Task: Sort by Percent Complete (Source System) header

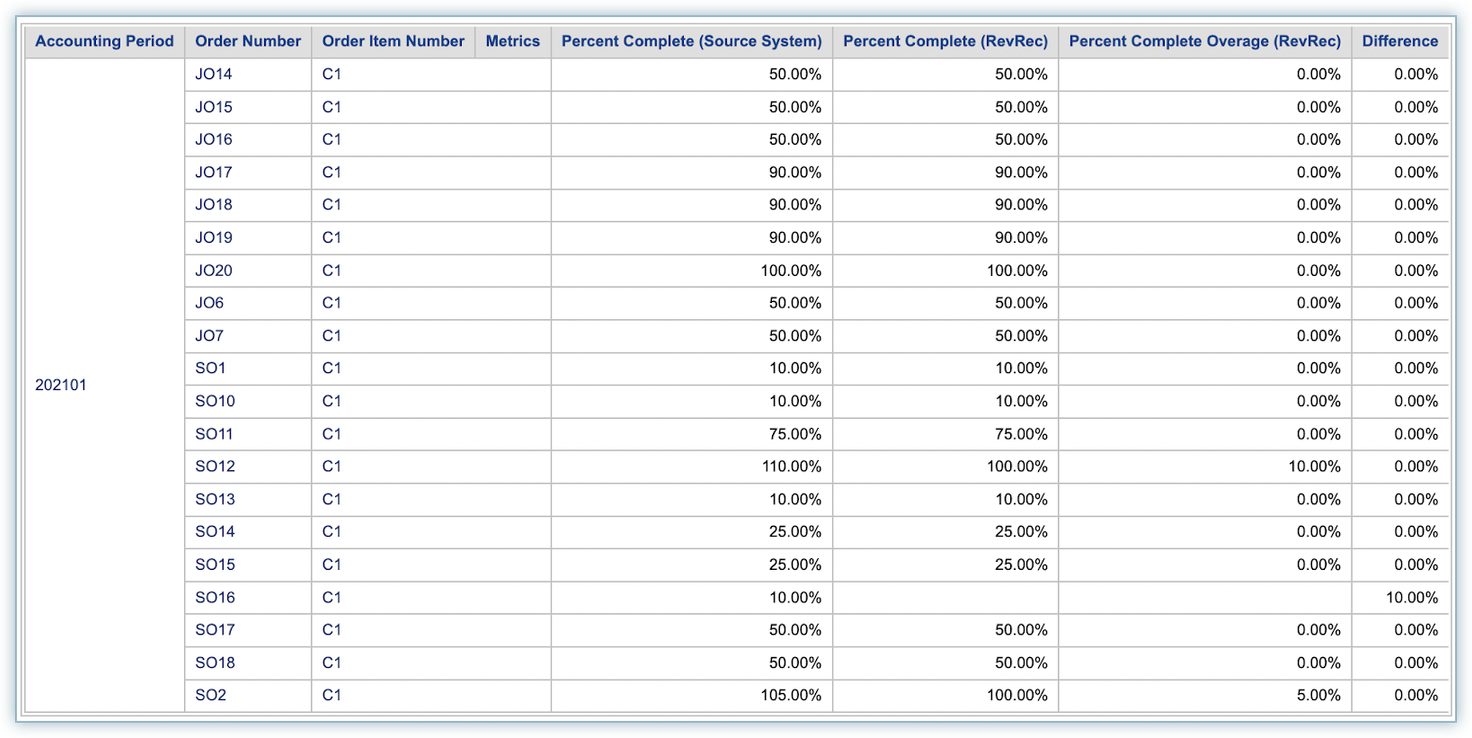Action: click(x=691, y=41)
